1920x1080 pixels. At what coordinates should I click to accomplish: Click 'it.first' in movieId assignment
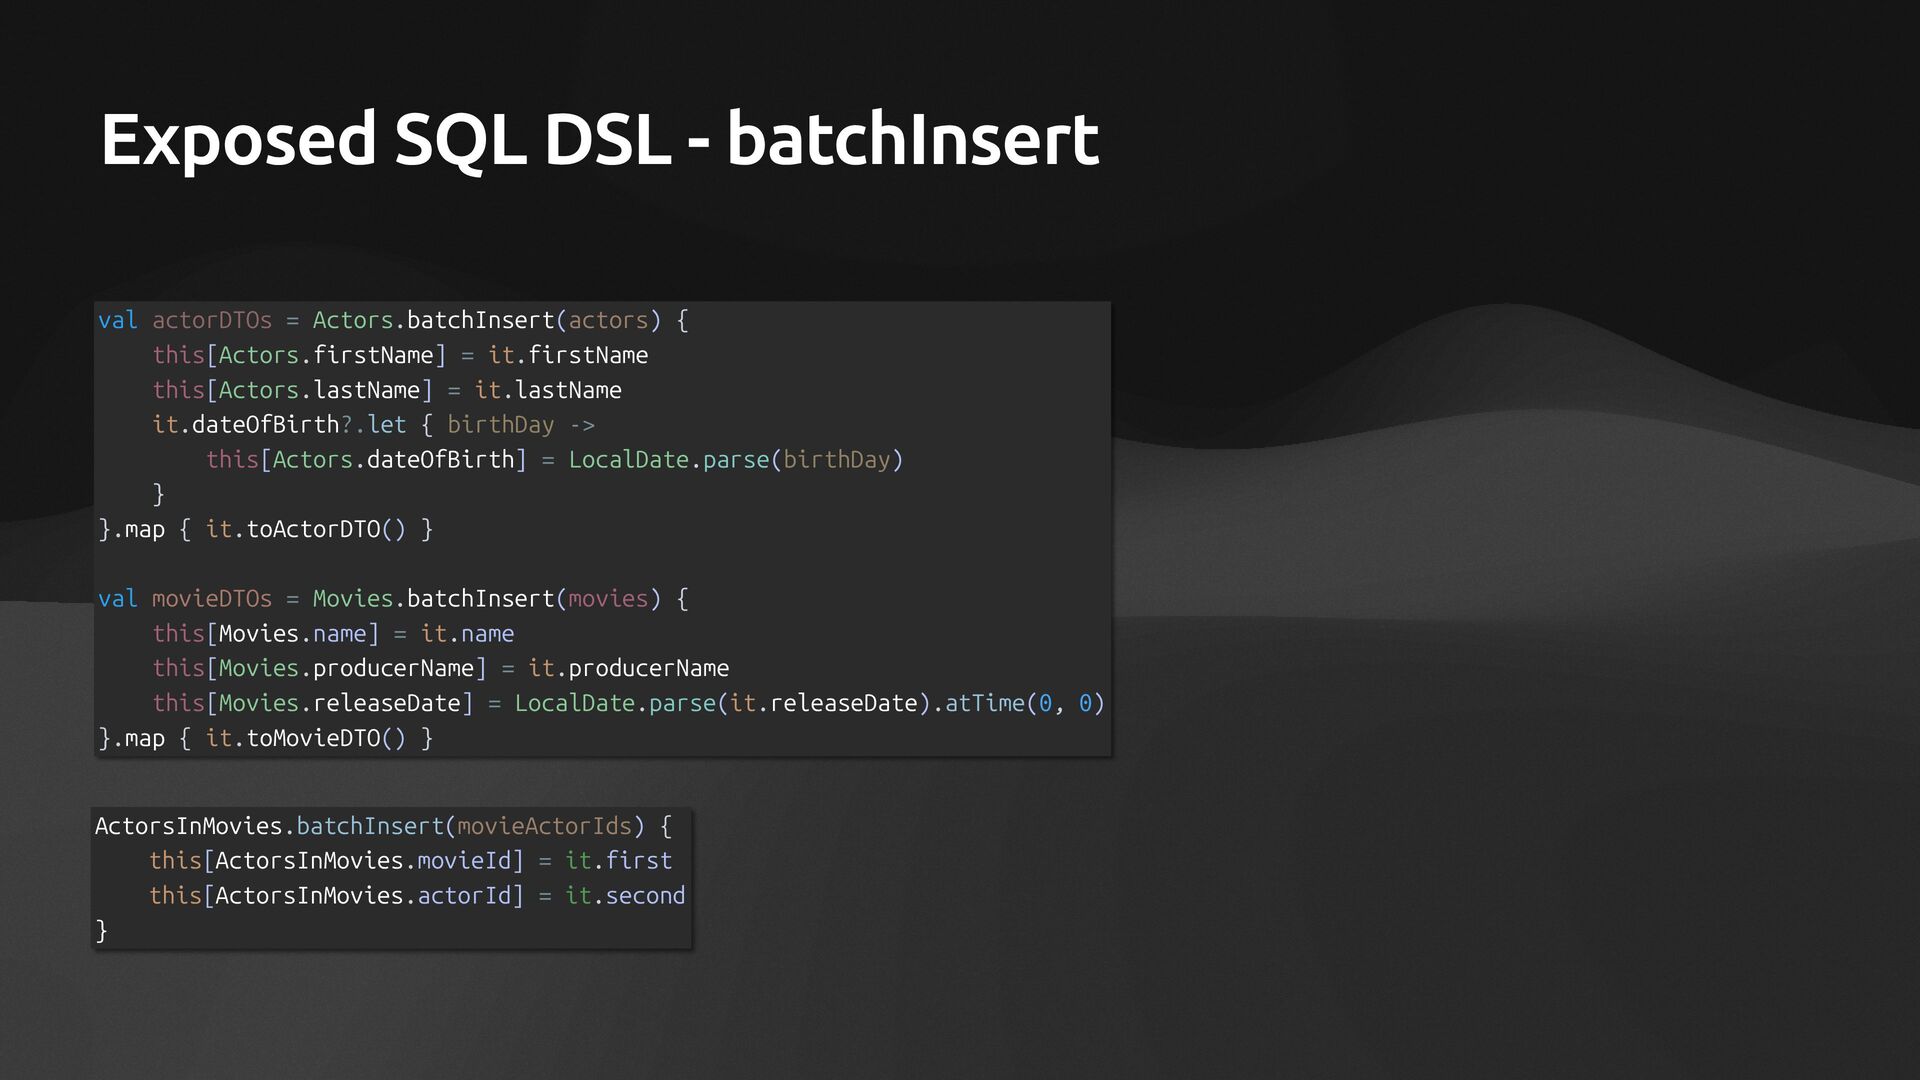[618, 861]
